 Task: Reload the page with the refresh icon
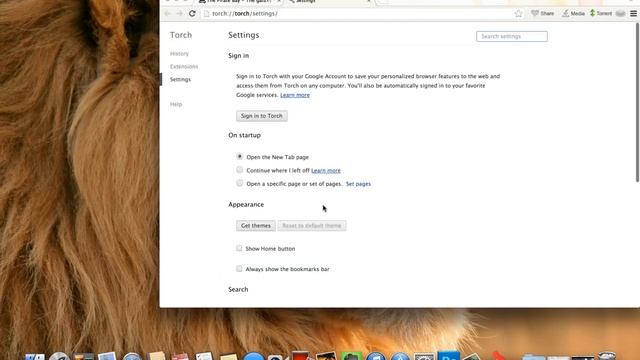point(192,13)
